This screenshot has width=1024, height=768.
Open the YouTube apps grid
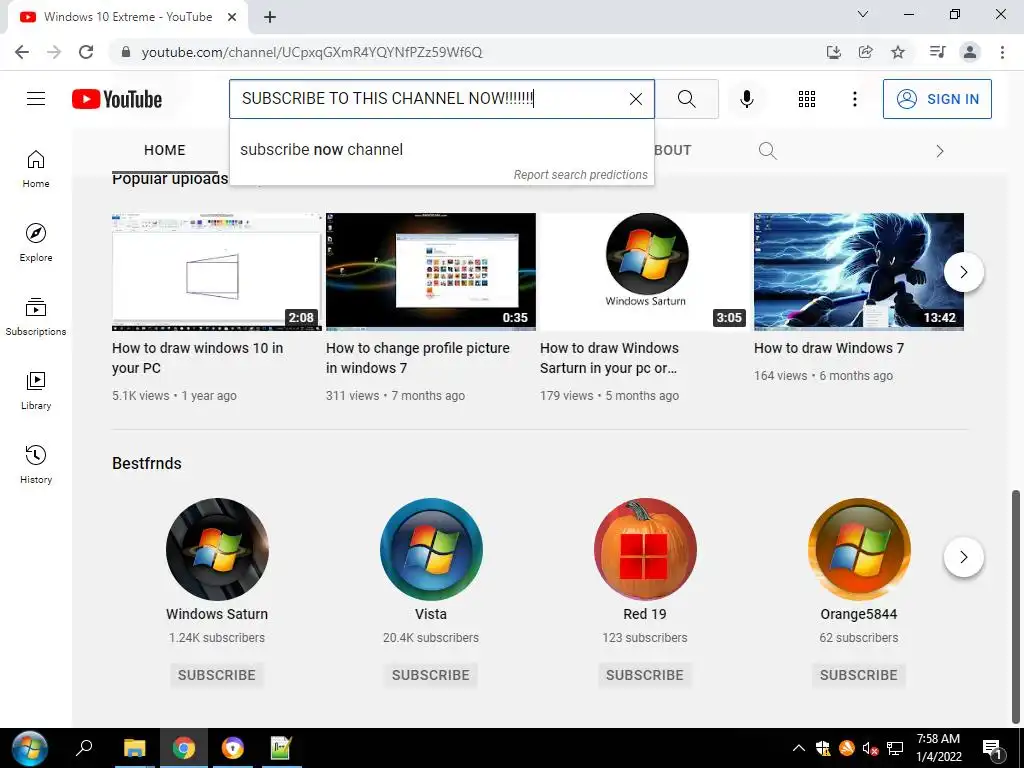[807, 99]
